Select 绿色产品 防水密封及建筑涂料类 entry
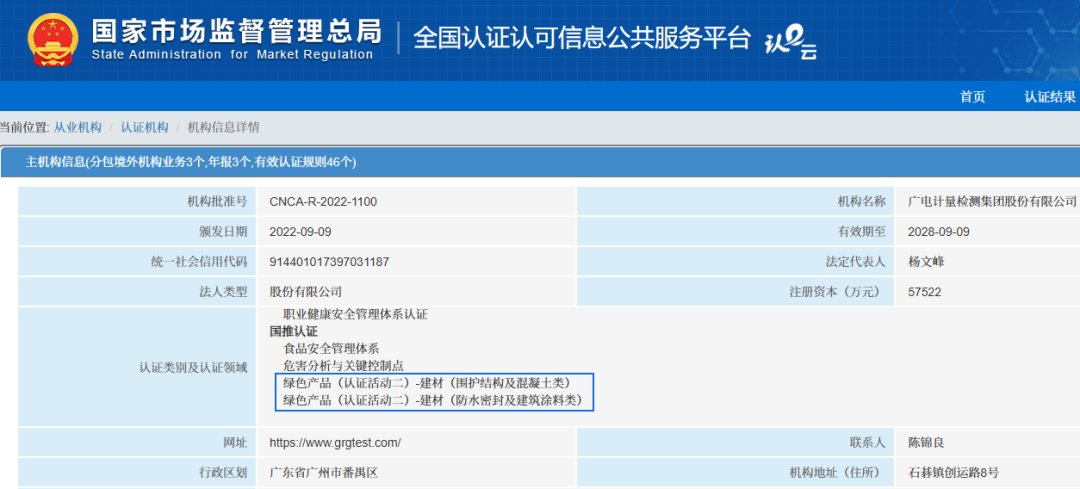This screenshot has width=1080, height=489. pyautogui.click(x=433, y=399)
